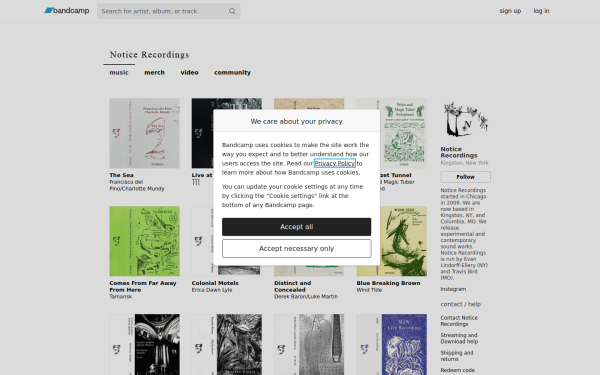Open Comes From Far Away From Here cover

point(144,241)
